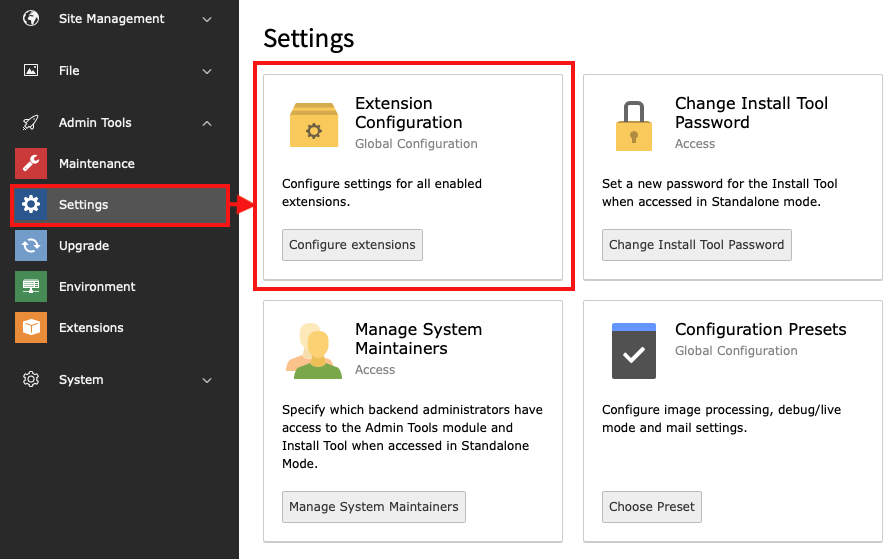Expand the System menu chevron
The width and height of the screenshot is (894, 559).
[207, 380]
